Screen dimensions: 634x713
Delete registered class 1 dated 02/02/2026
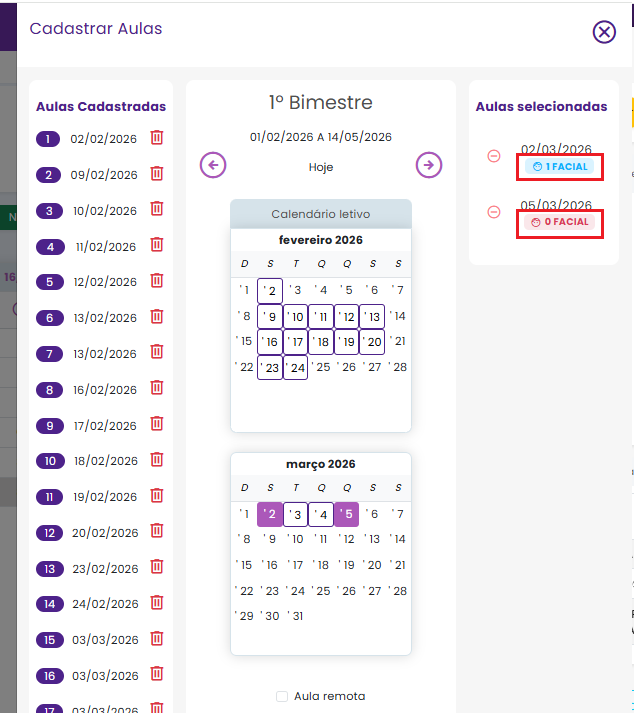click(x=157, y=138)
